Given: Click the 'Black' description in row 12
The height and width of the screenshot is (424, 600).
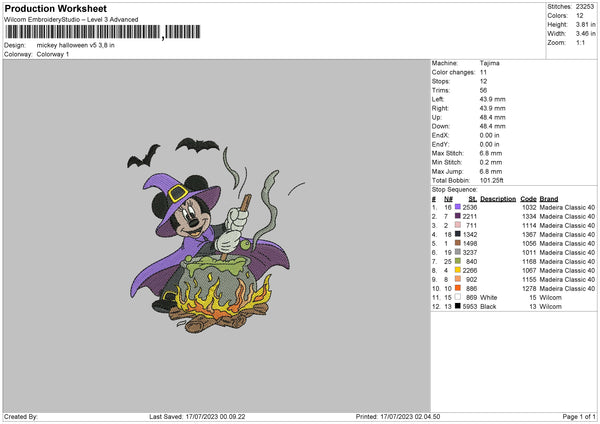Looking at the screenshot, I should point(488,306).
